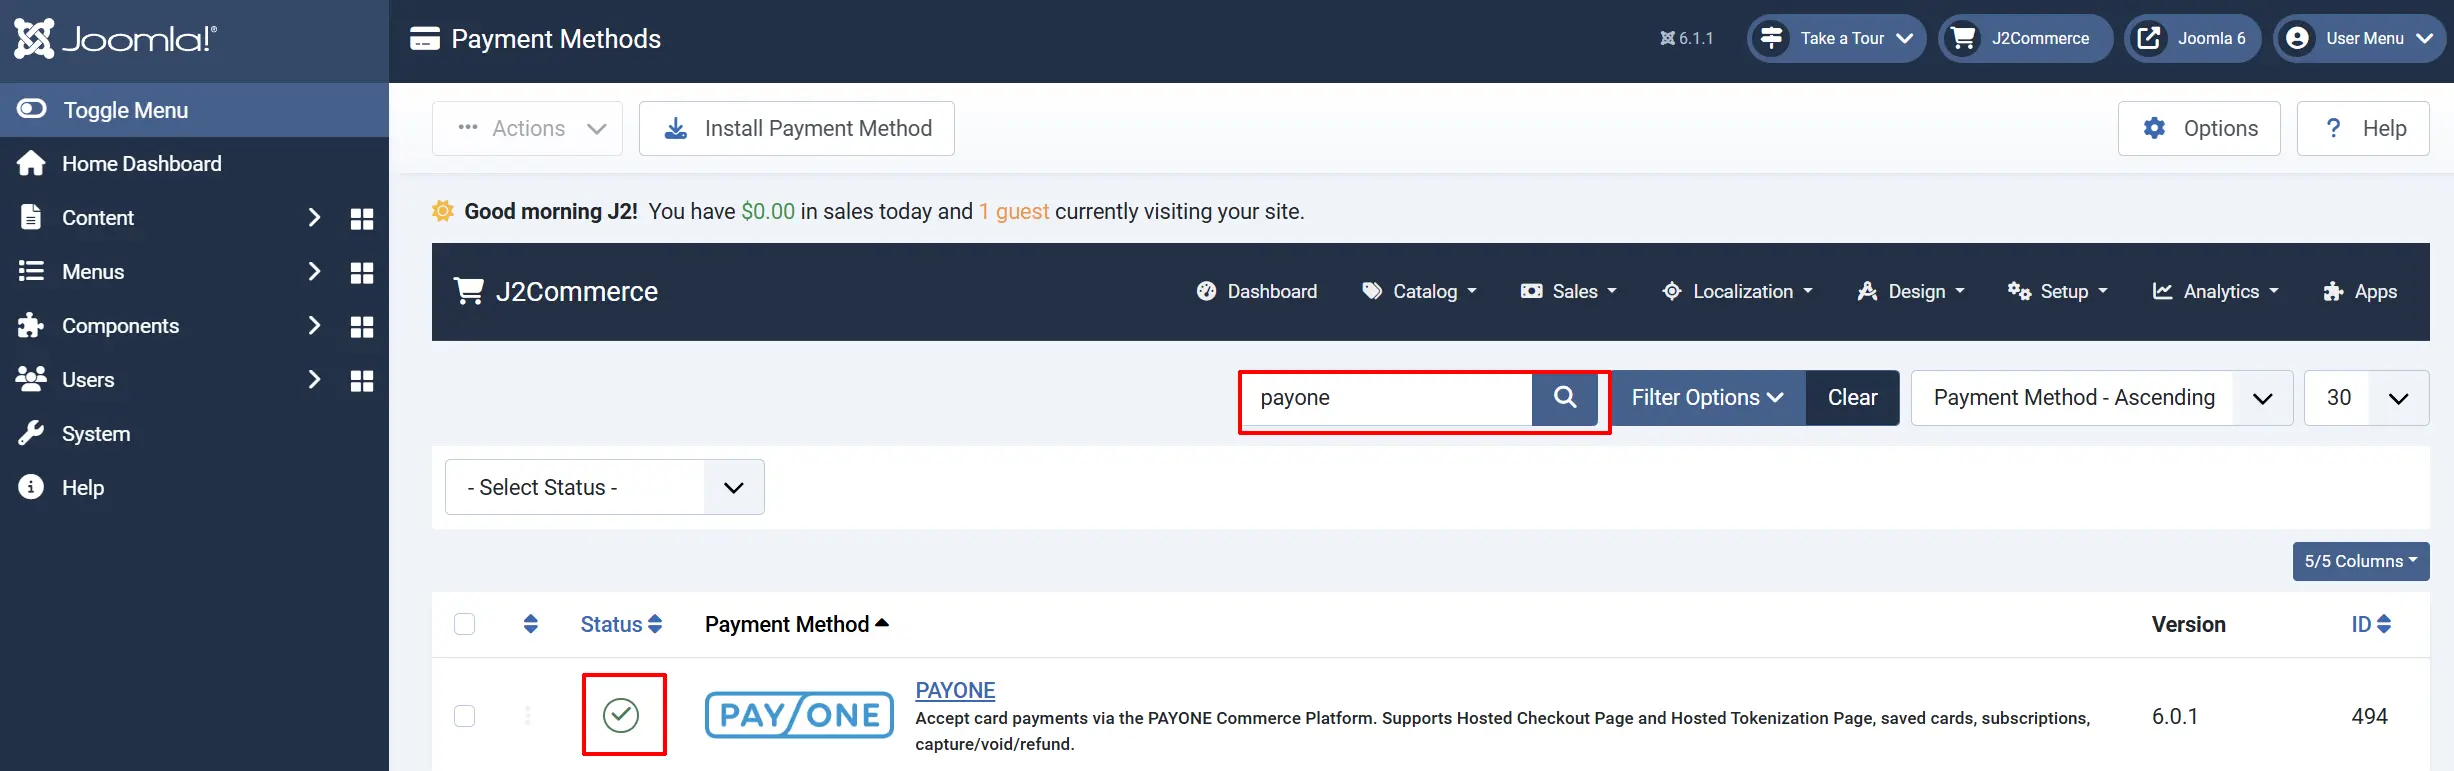The height and width of the screenshot is (771, 2454).
Task: Open the Actions dropdown
Action: coord(527,128)
